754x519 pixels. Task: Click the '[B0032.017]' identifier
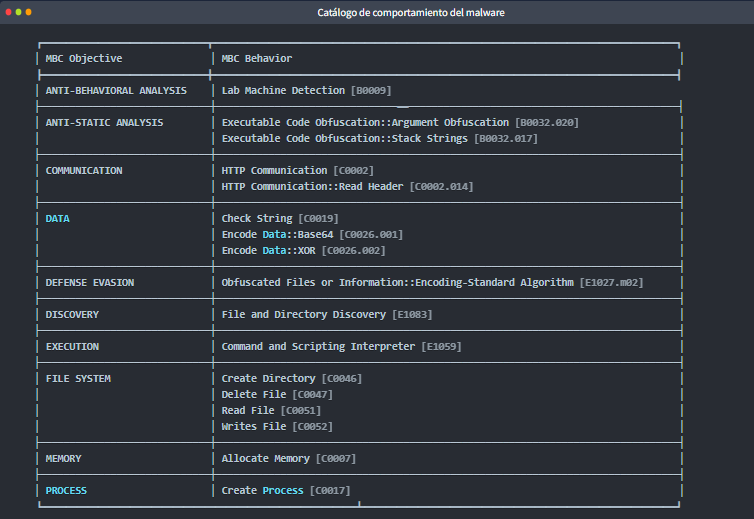point(506,139)
